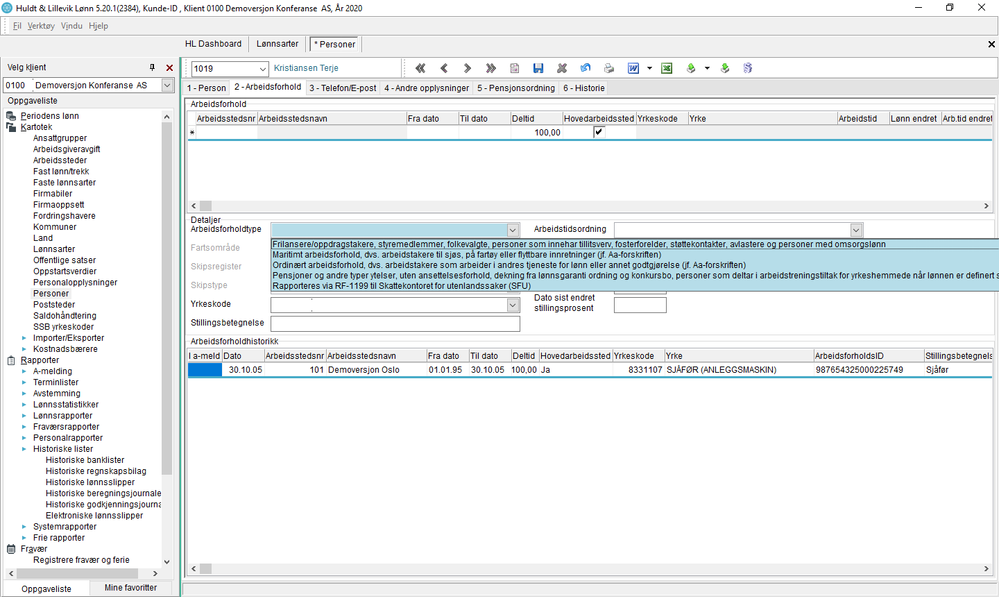
Task: Click the Rapporter clipboard icon
Action: pyautogui.click(x=11, y=360)
